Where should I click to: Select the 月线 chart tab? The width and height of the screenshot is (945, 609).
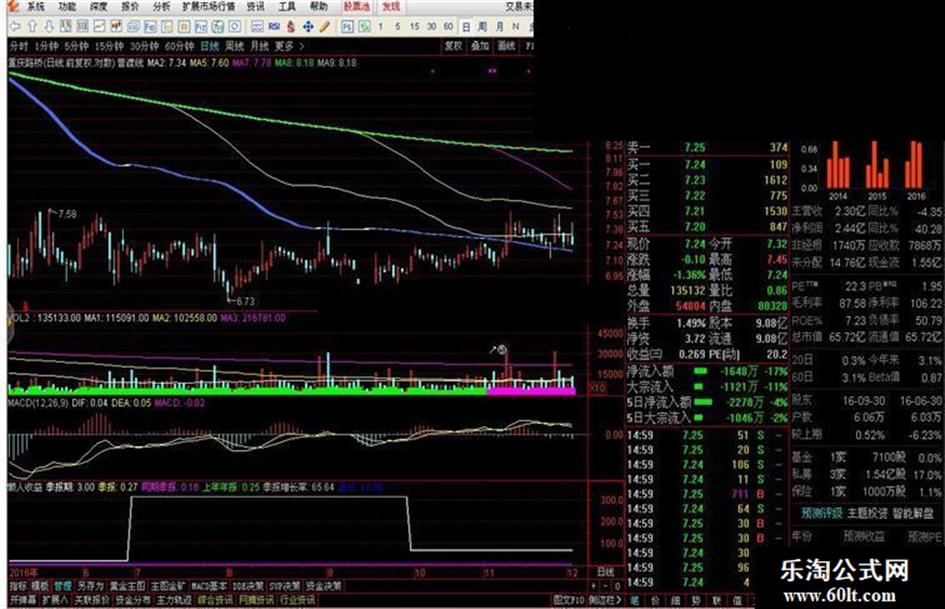(259, 46)
